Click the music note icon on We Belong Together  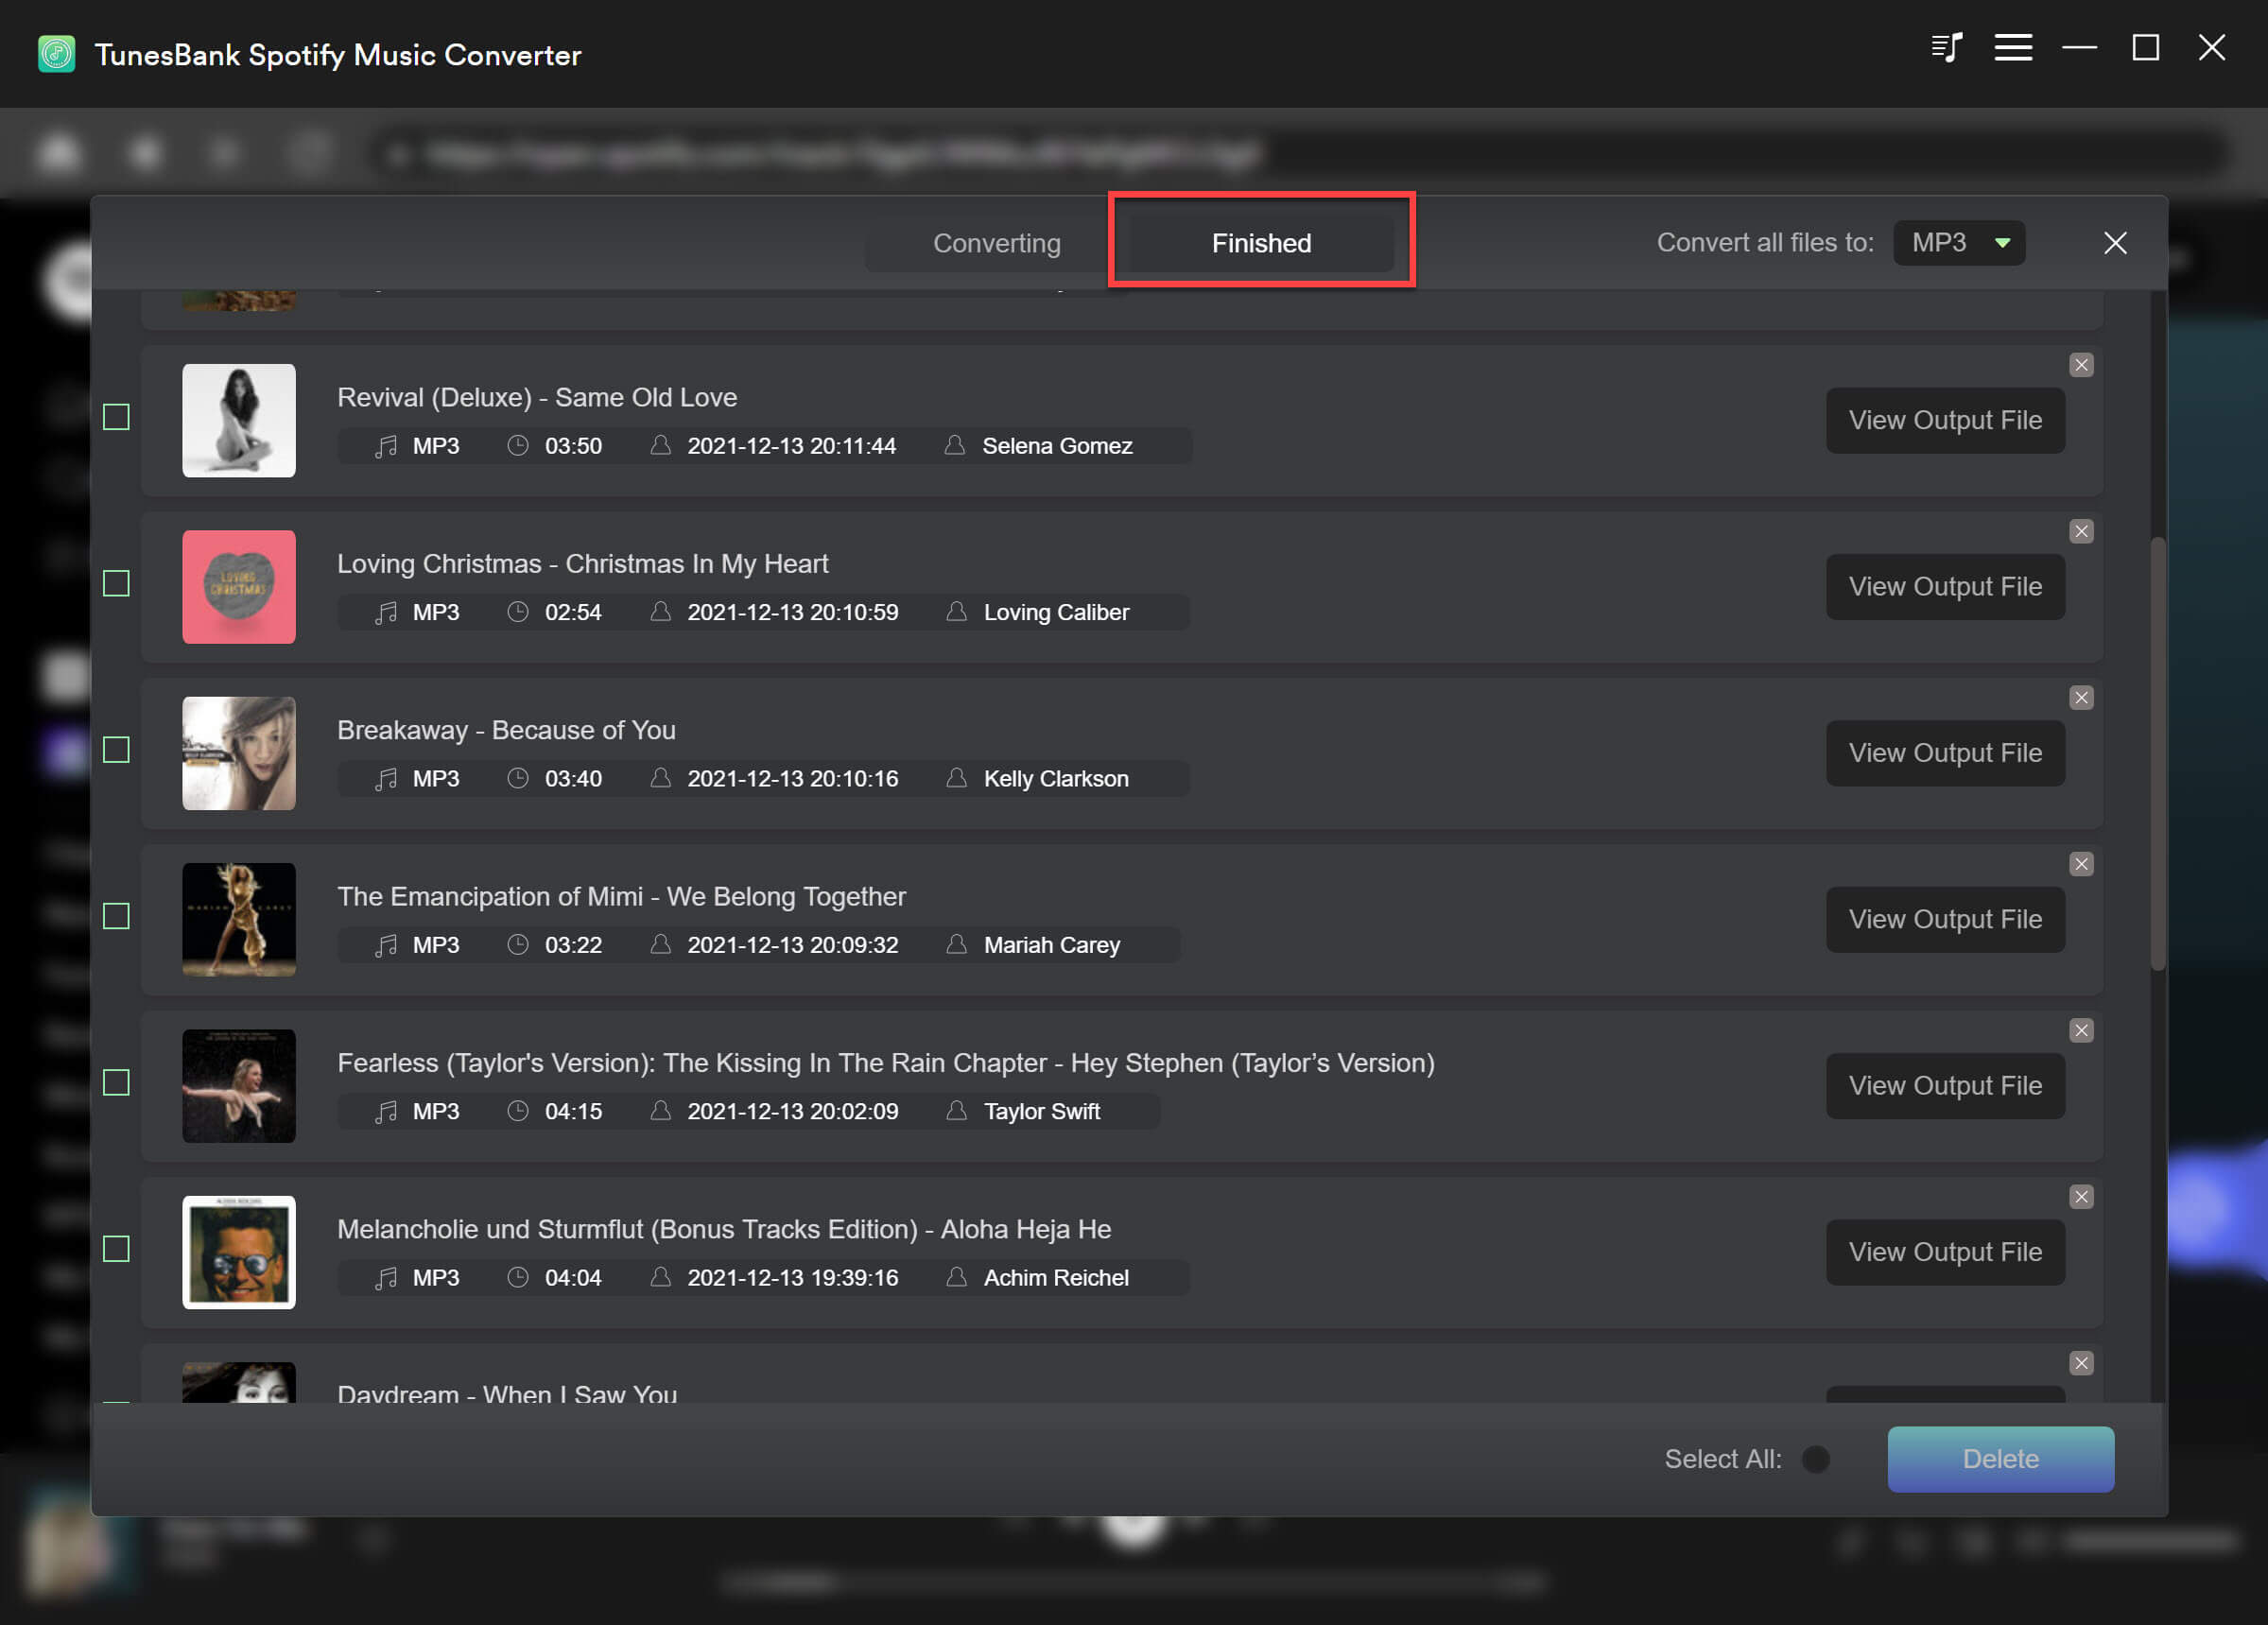[383, 944]
